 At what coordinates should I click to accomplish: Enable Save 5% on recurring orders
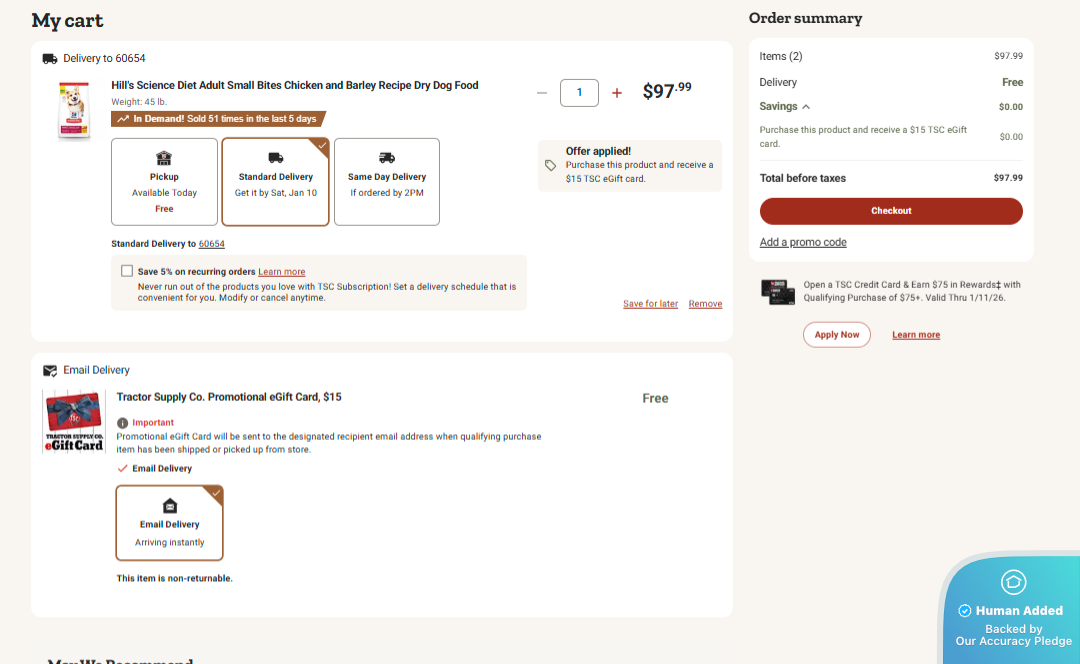[x=127, y=271]
